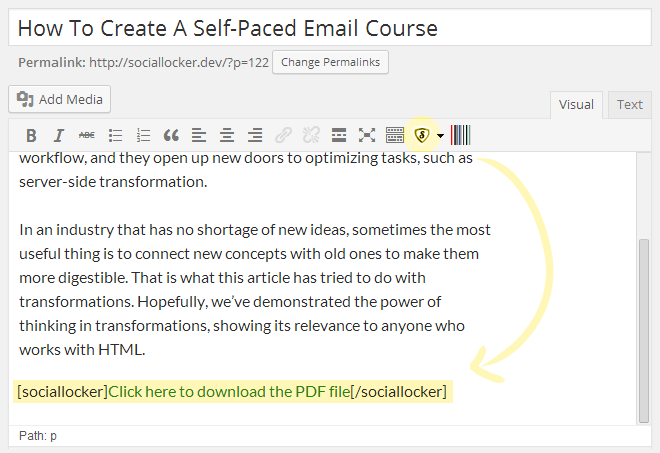Image resolution: width=660 pixels, height=453 pixels.
Task: Apply italic formatting
Action: click(x=59, y=135)
